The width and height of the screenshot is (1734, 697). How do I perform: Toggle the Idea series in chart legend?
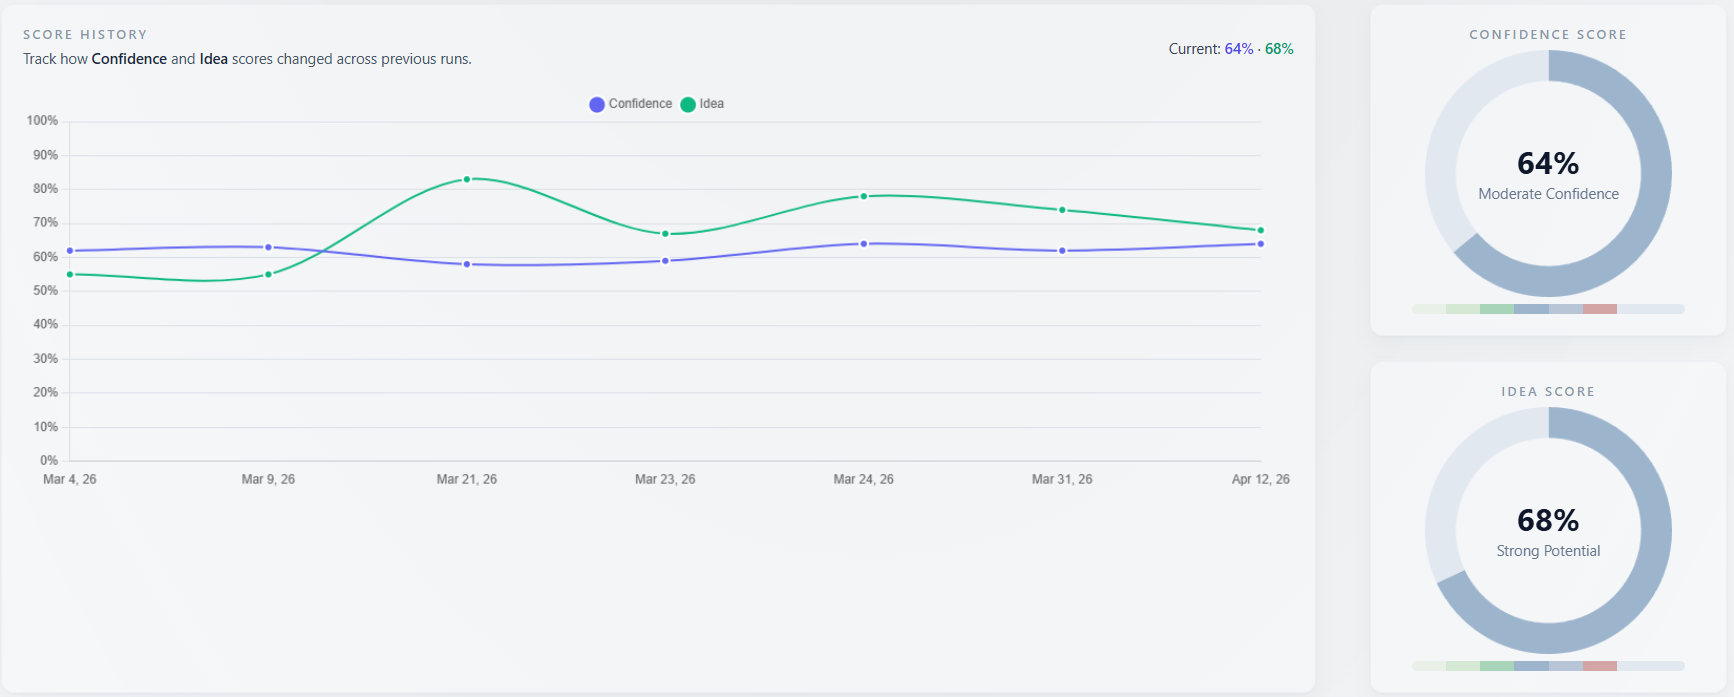pyautogui.click(x=702, y=104)
